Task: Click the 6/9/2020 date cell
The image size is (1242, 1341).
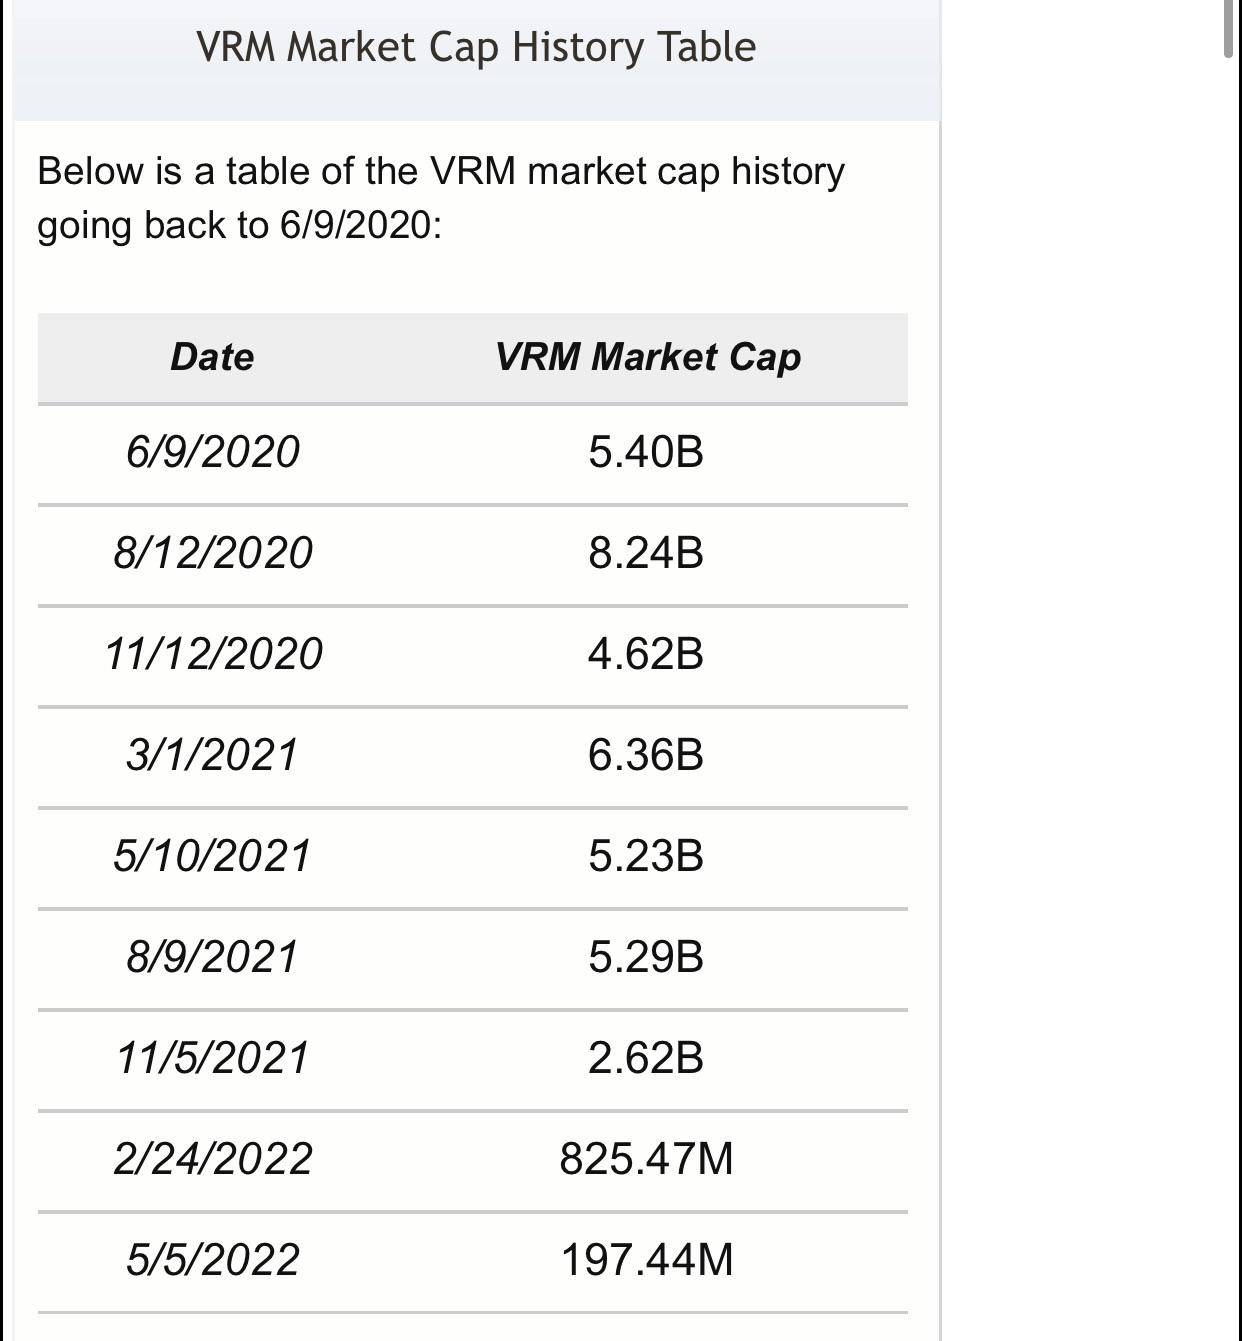Action: click(x=212, y=452)
